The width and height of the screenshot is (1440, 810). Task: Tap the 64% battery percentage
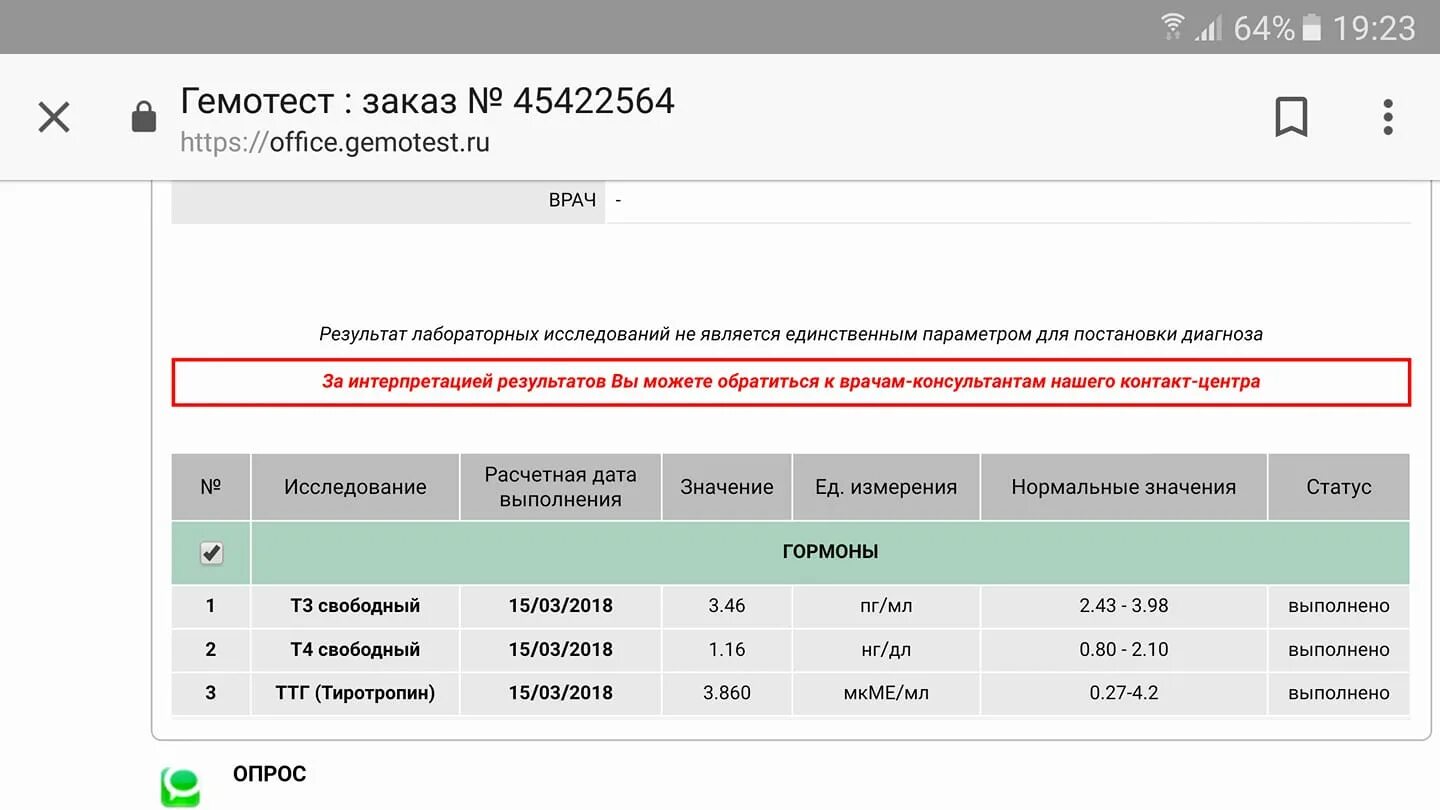coord(1264,28)
